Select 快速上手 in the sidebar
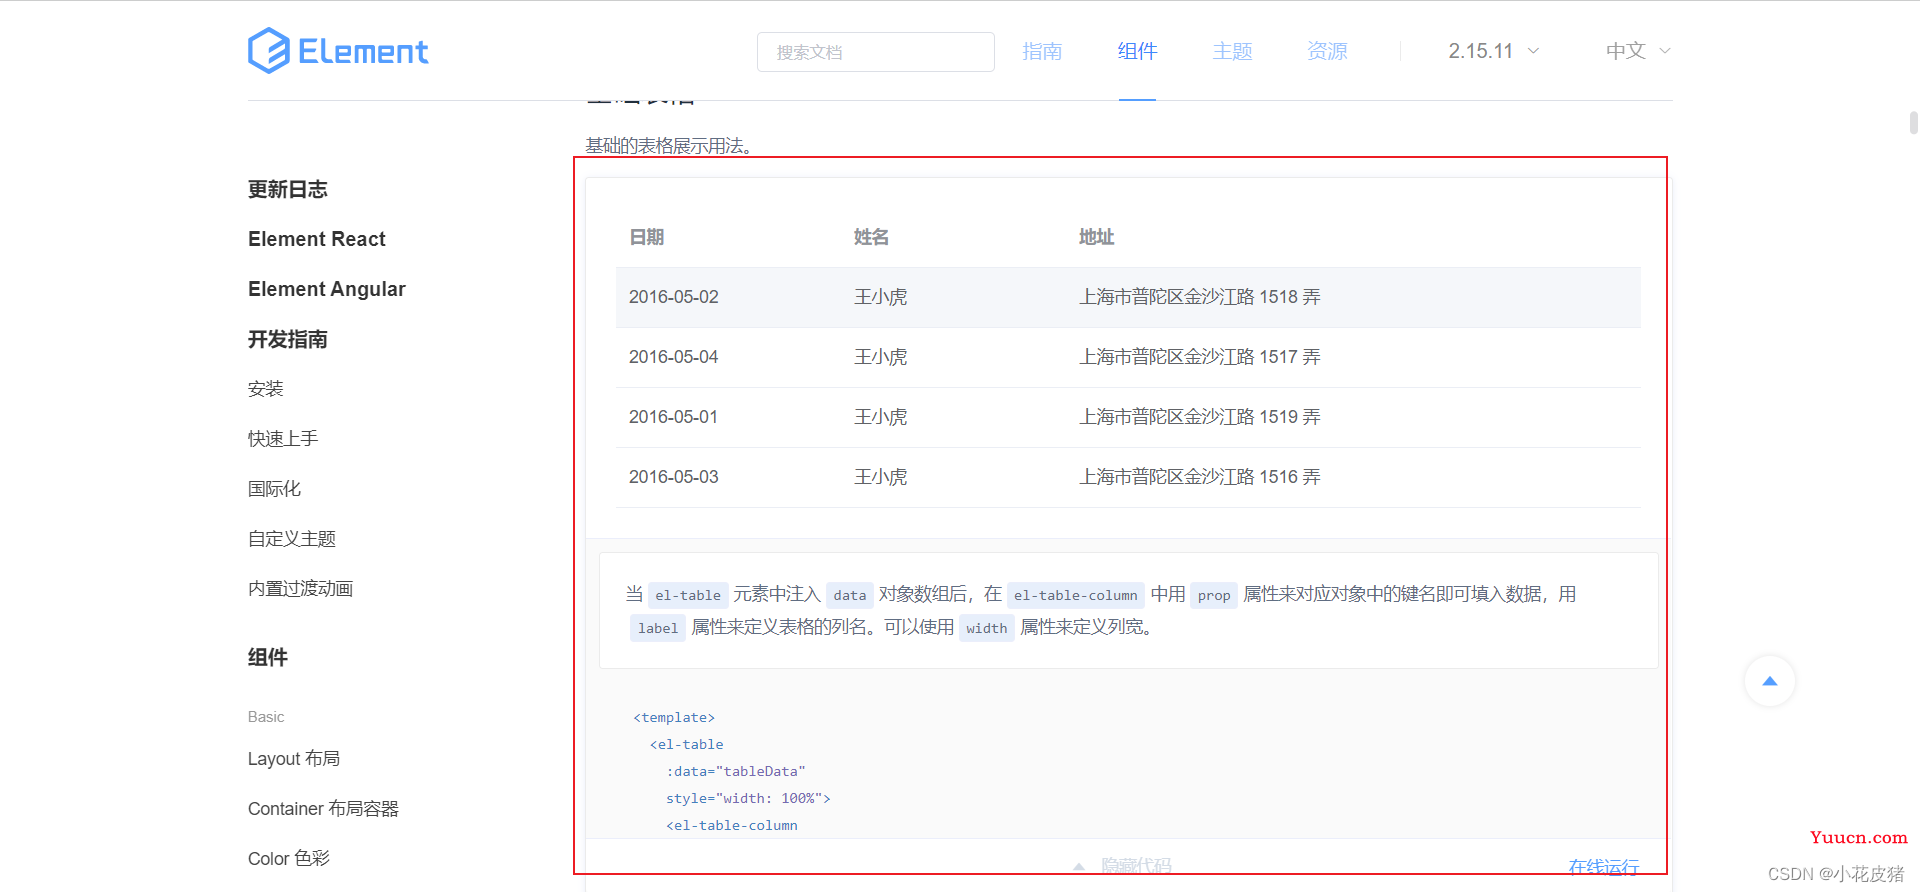 [283, 439]
